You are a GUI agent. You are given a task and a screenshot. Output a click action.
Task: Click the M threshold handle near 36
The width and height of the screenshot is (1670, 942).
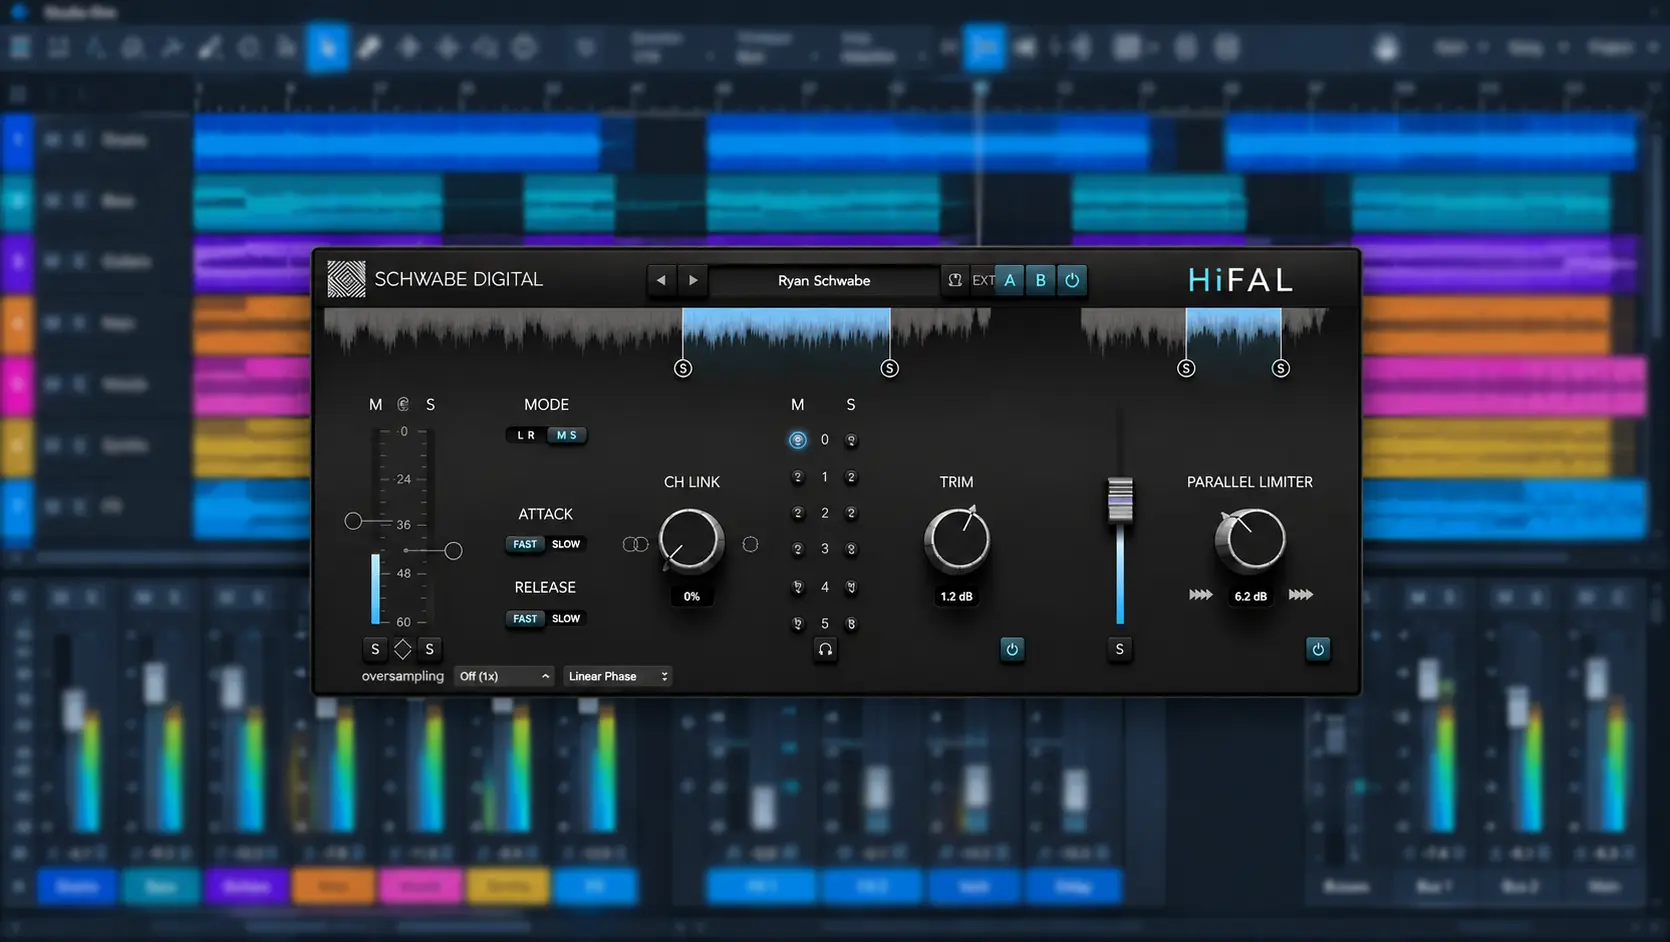pyautogui.click(x=353, y=521)
